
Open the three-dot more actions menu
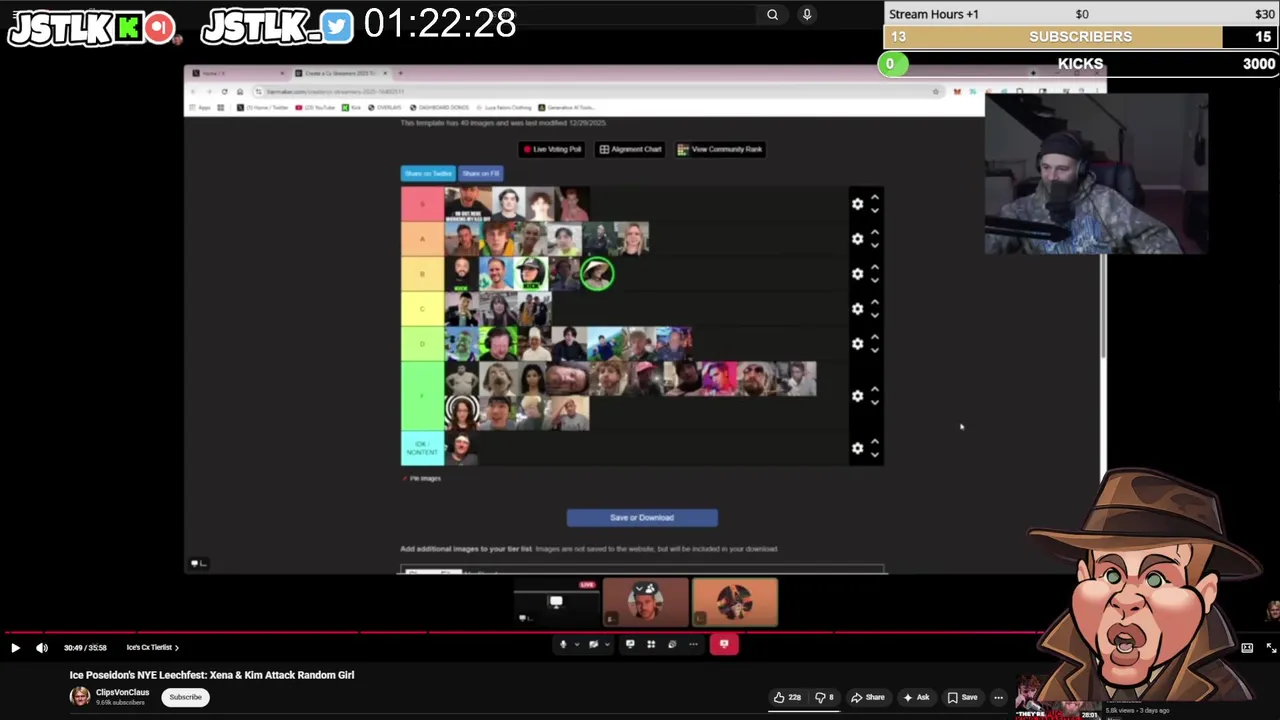tap(998, 697)
